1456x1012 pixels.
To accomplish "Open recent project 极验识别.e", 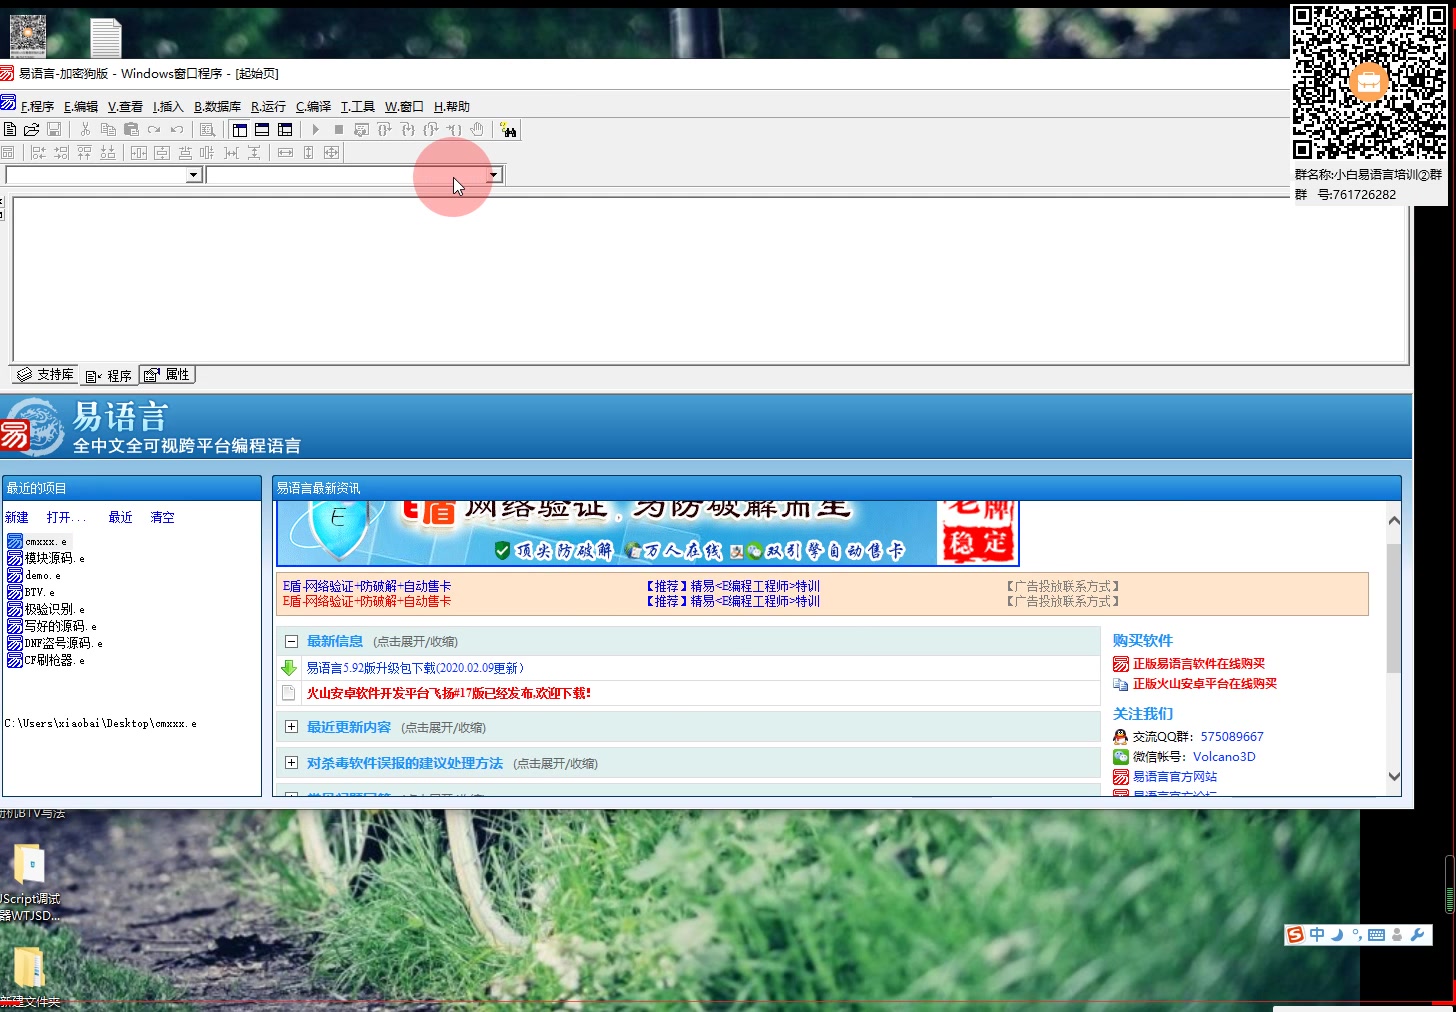I will click(x=46, y=609).
